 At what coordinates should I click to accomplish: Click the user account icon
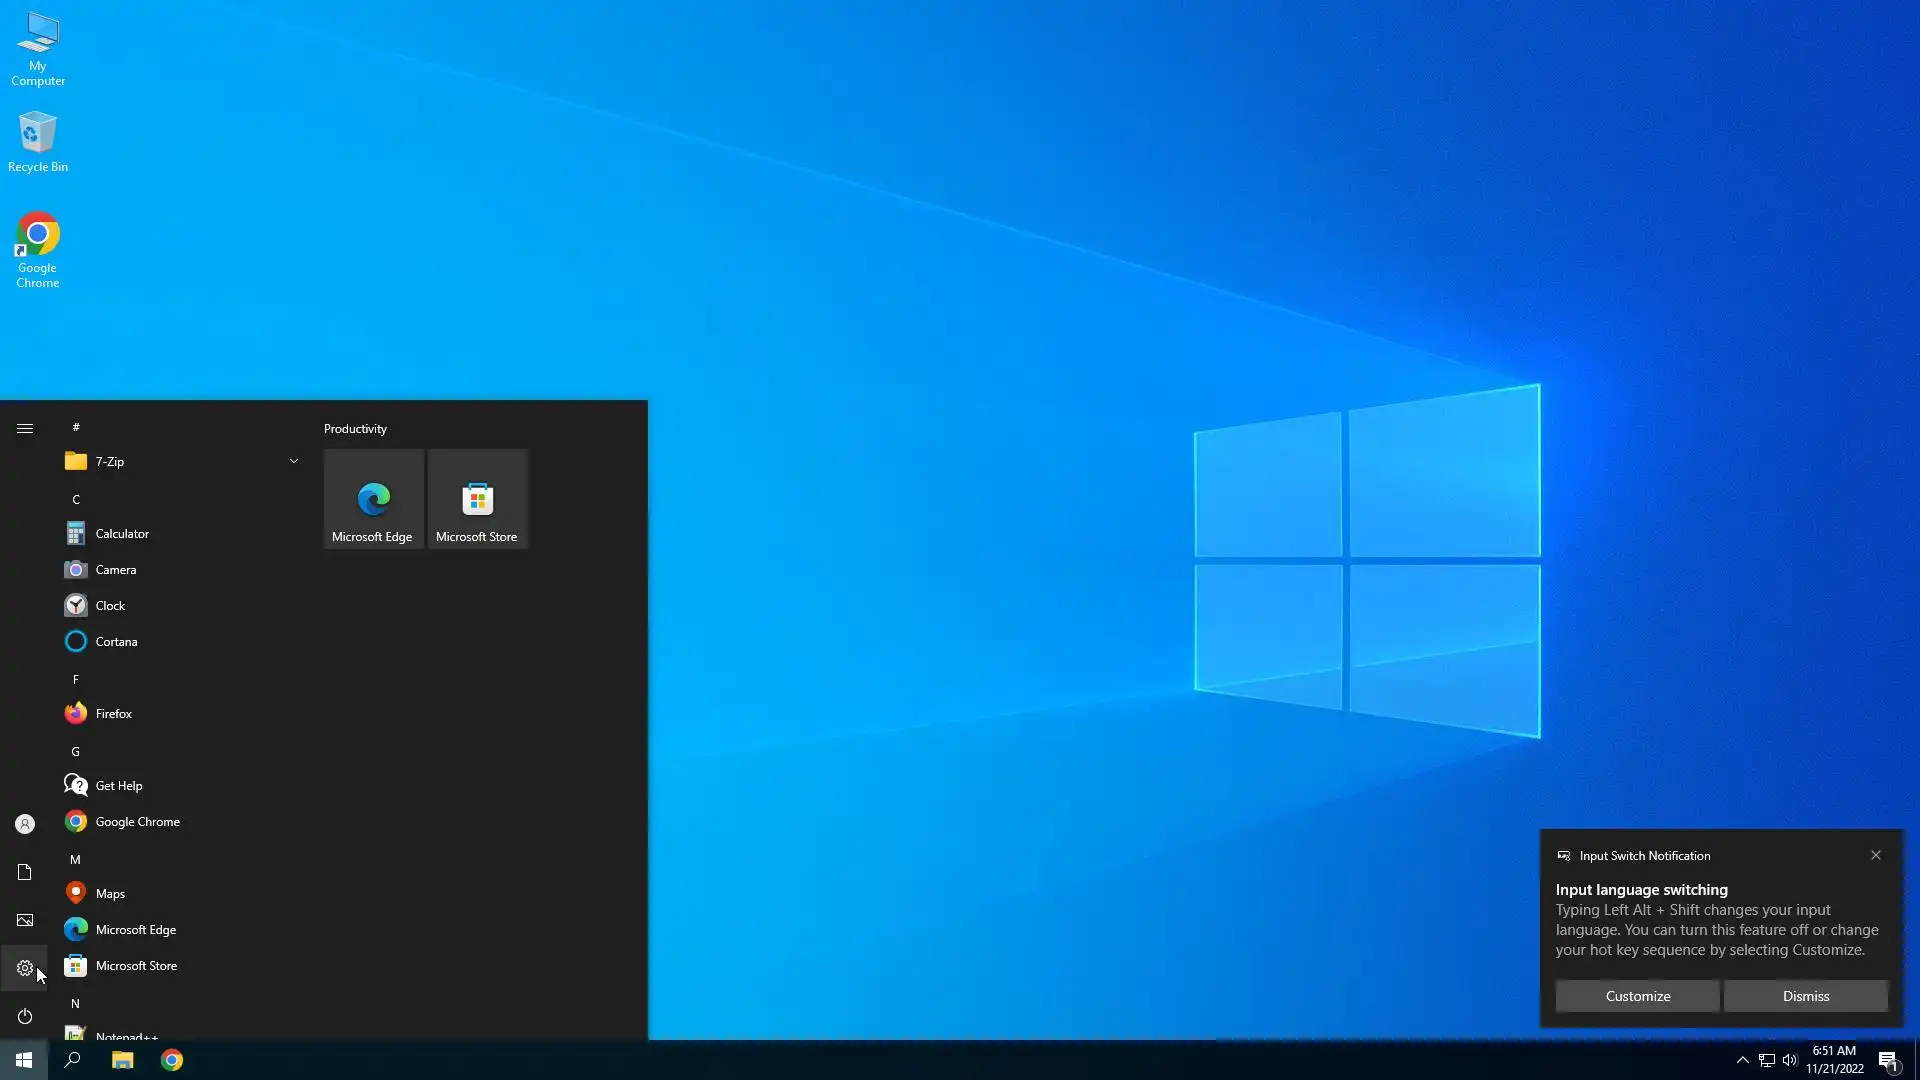tap(25, 824)
